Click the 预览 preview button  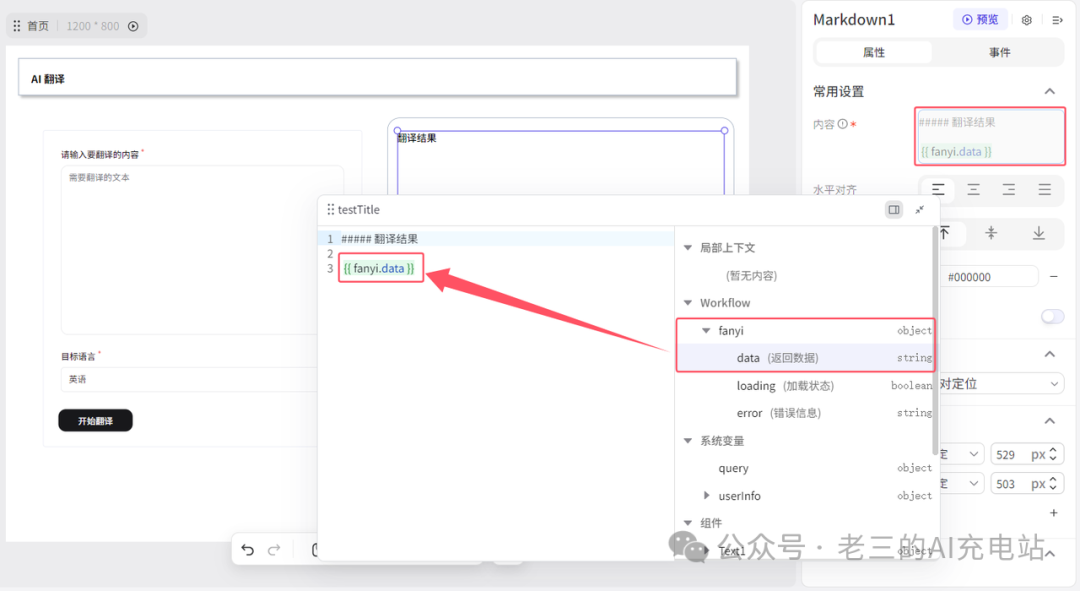pos(980,19)
